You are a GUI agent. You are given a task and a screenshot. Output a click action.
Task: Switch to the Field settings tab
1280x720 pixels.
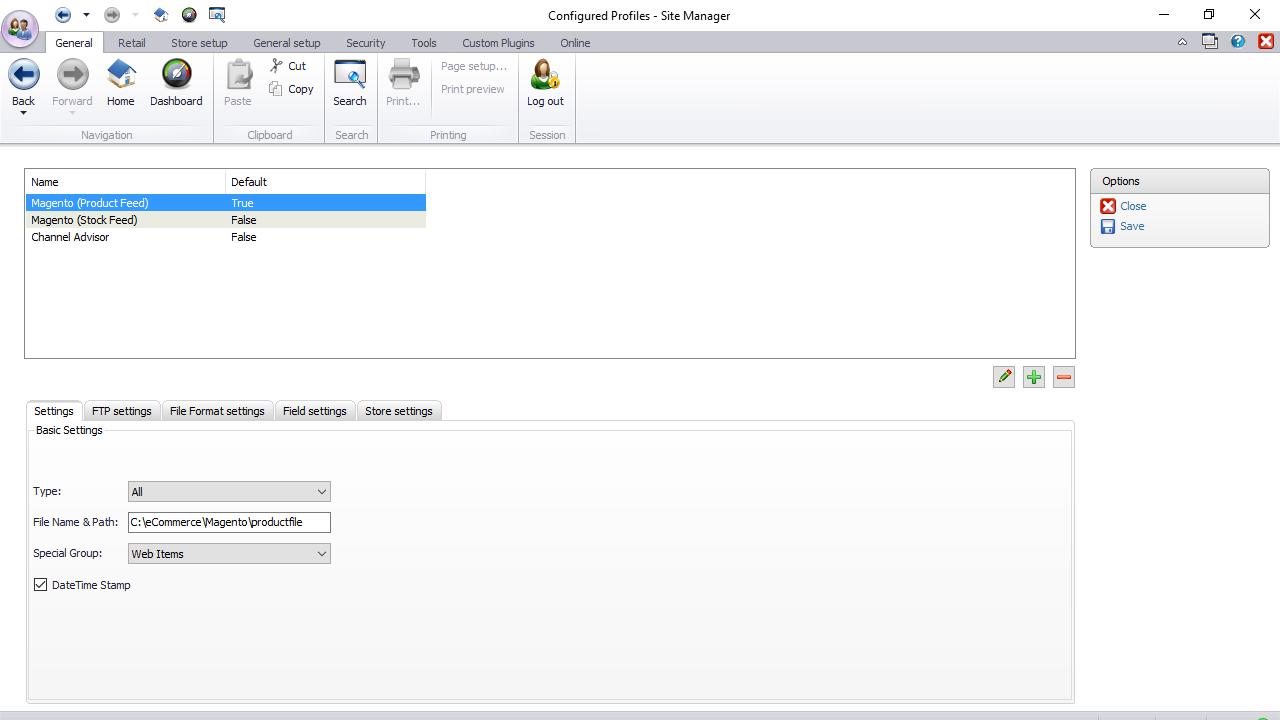(x=314, y=411)
